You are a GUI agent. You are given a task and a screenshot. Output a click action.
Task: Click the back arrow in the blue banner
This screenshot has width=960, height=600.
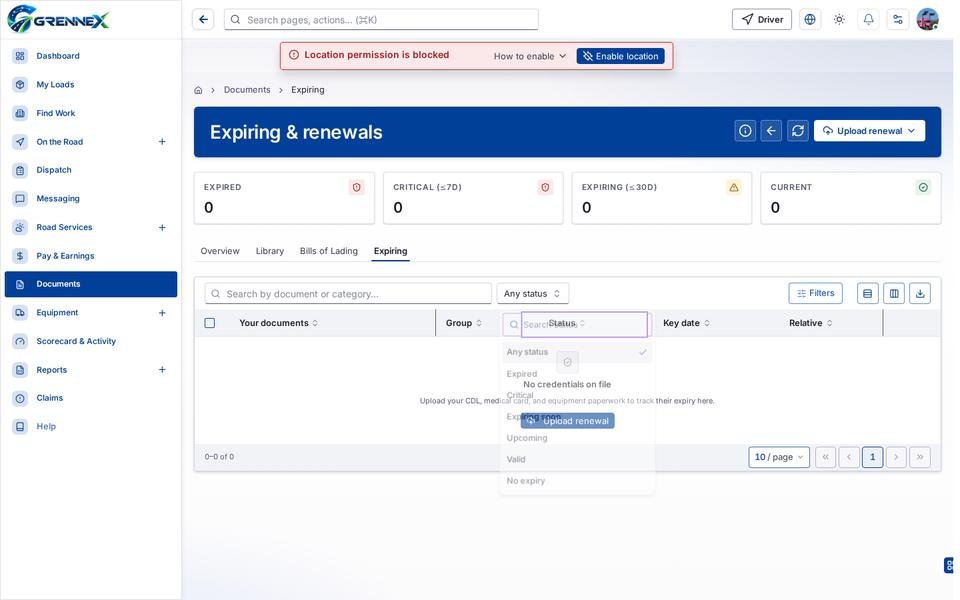tap(771, 131)
